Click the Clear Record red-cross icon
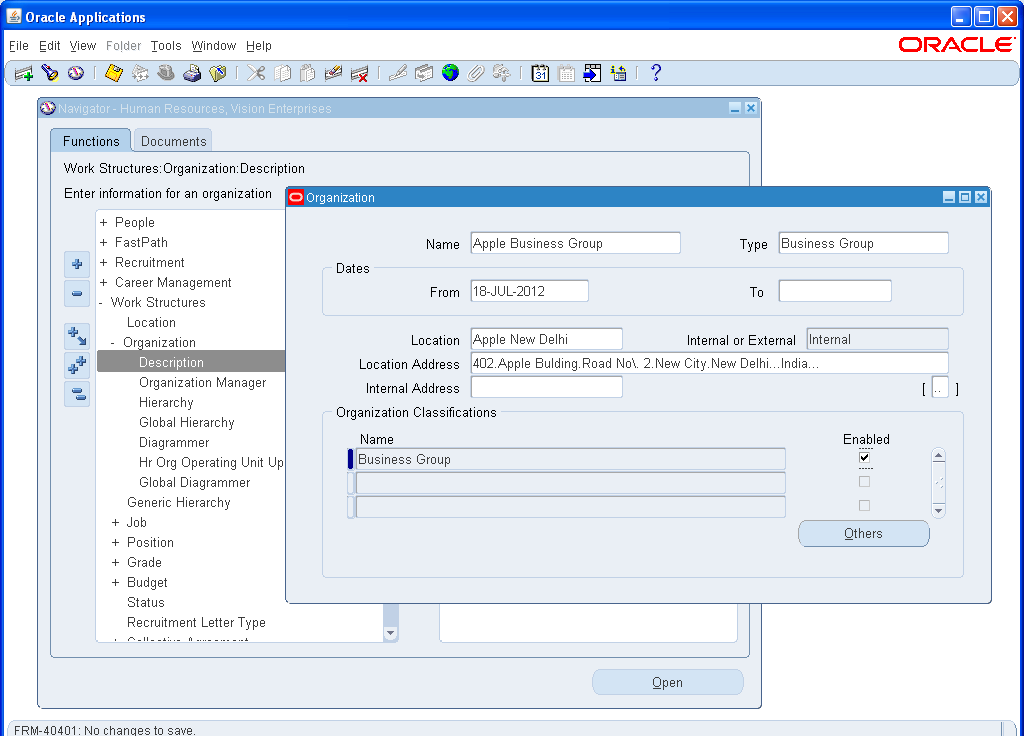This screenshot has width=1024, height=736. tap(360, 72)
